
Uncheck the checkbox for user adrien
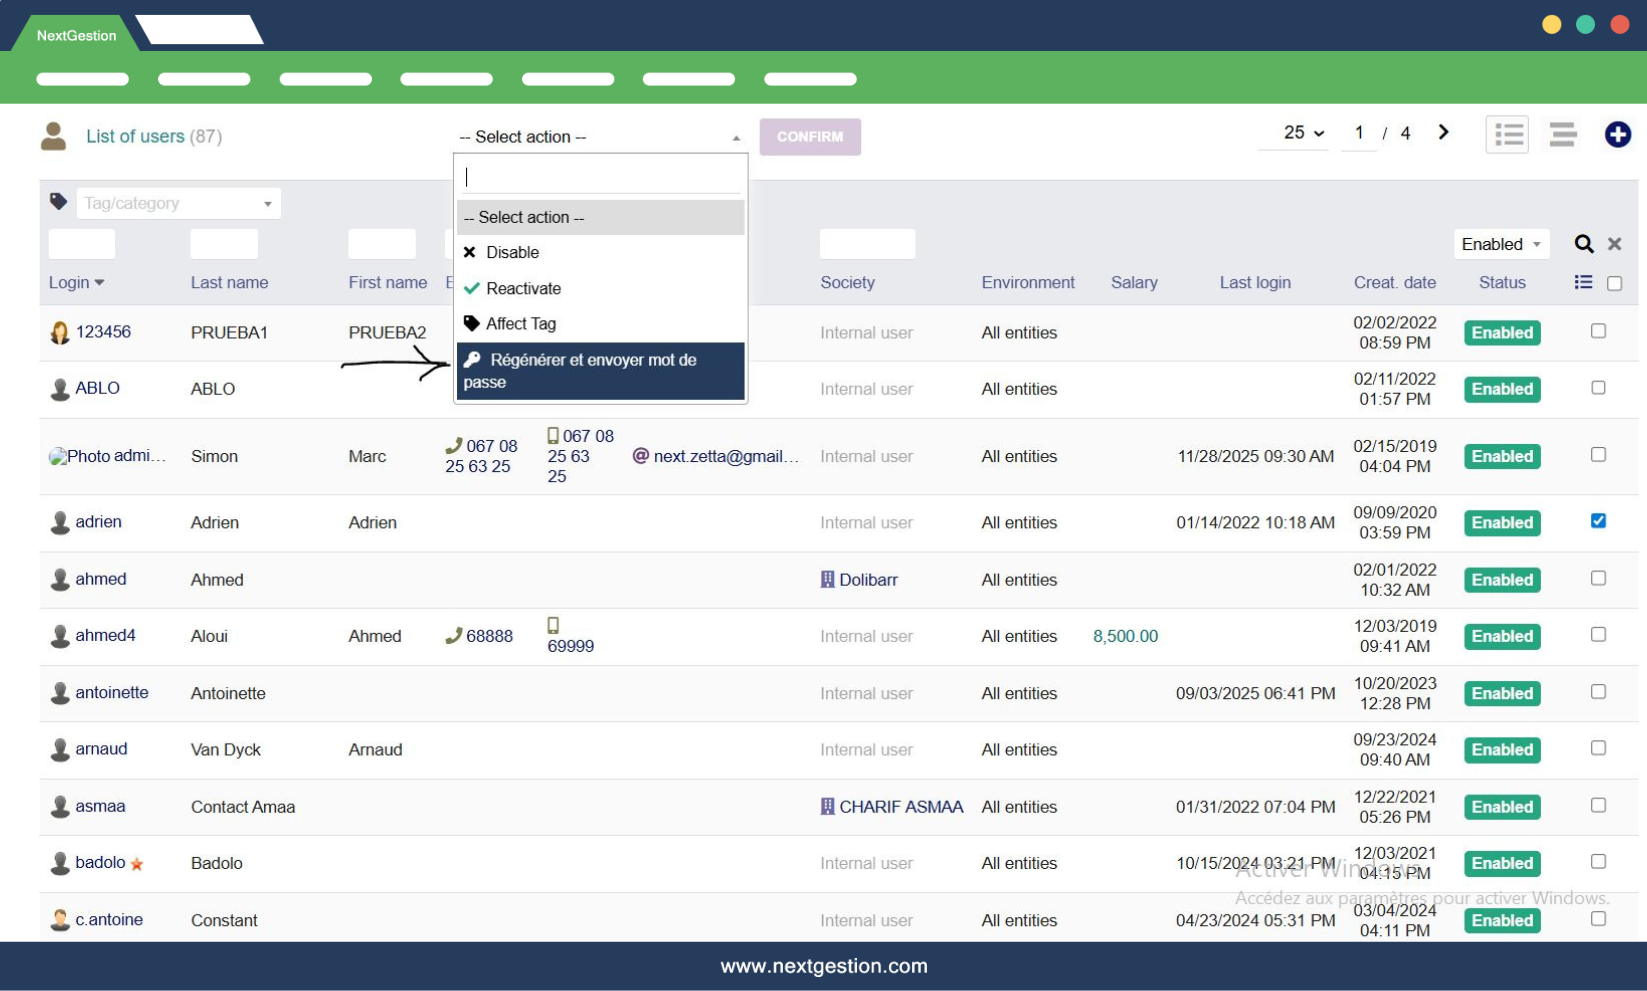(1598, 521)
